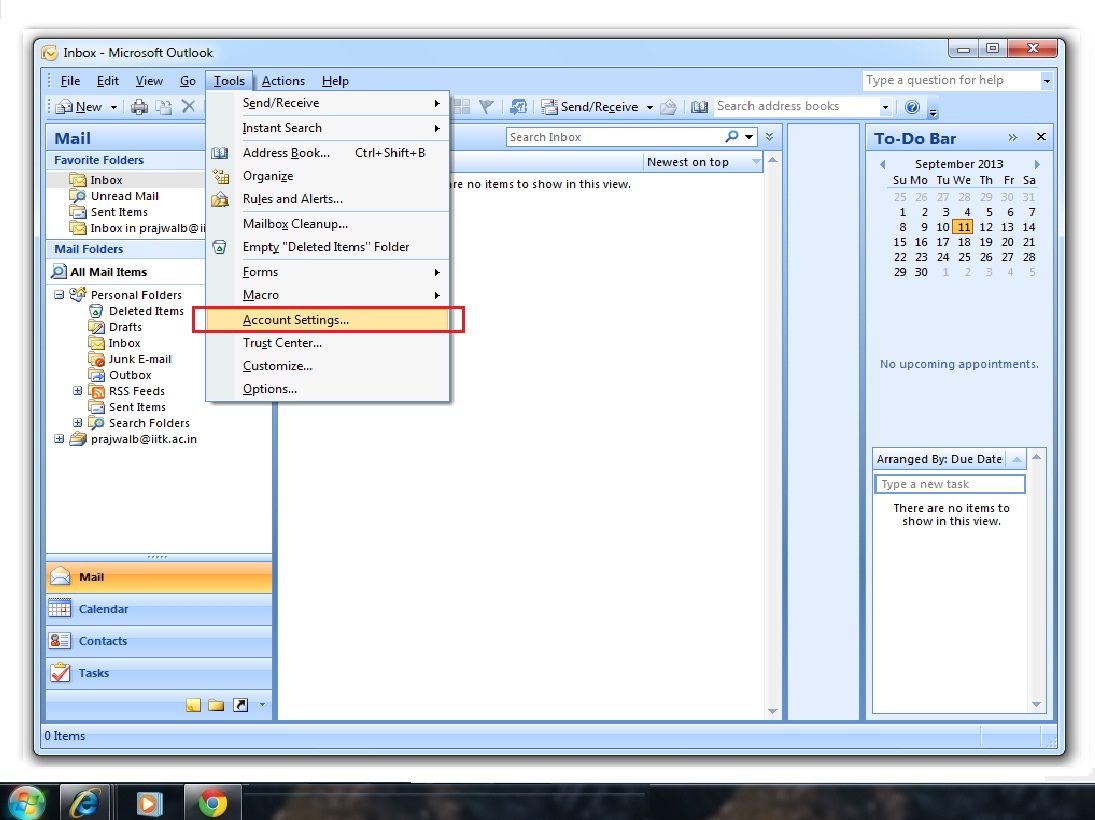
Task: Click the Delete (X) toolbar icon
Action: pos(188,107)
